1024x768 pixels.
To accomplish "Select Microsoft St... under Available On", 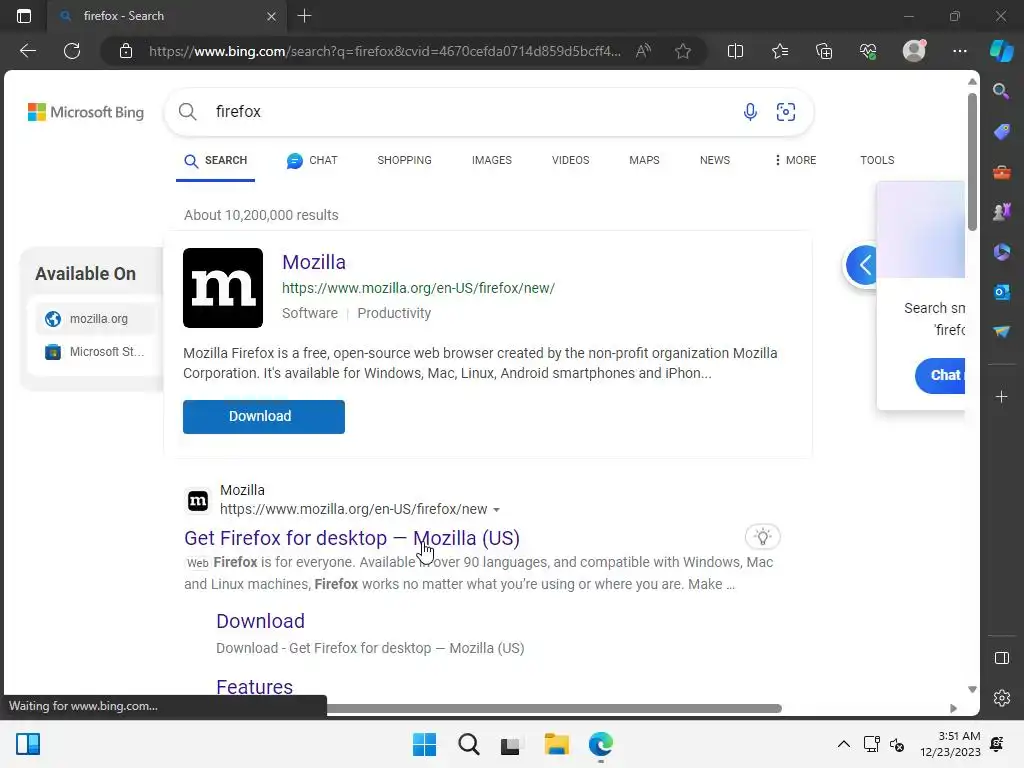I will (x=94, y=352).
